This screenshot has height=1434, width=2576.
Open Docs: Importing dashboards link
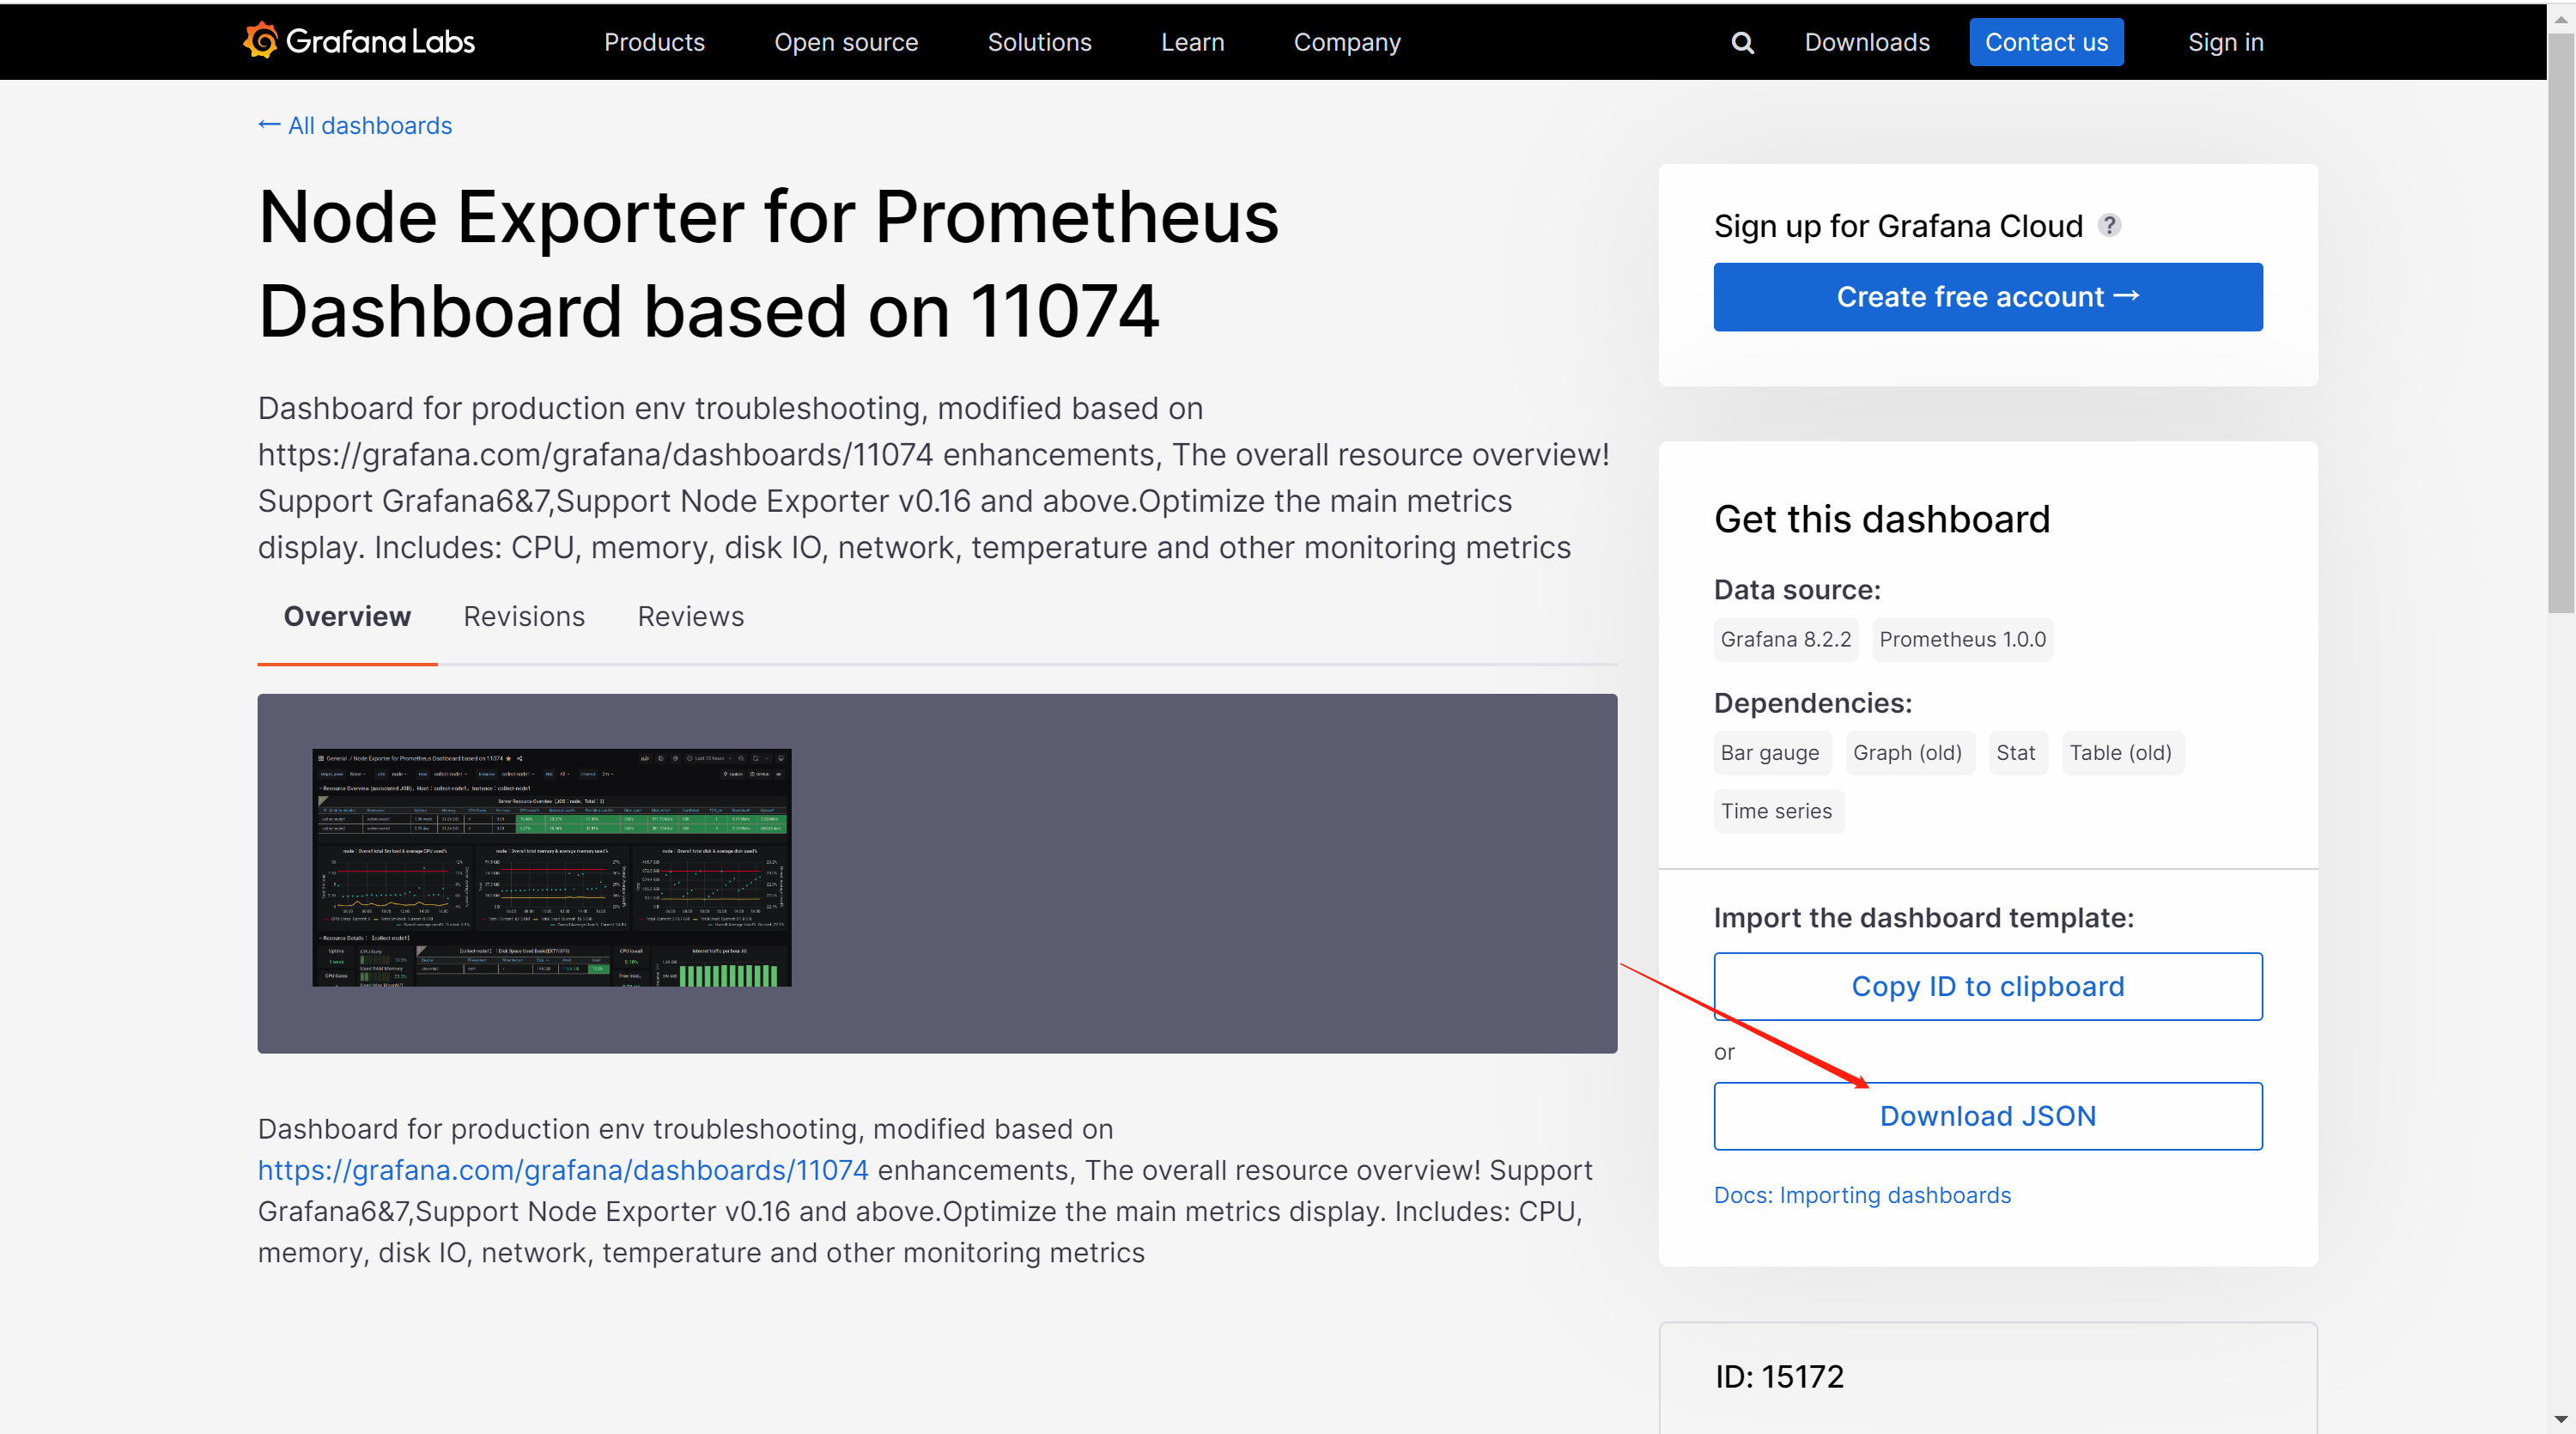tap(1861, 1195)
